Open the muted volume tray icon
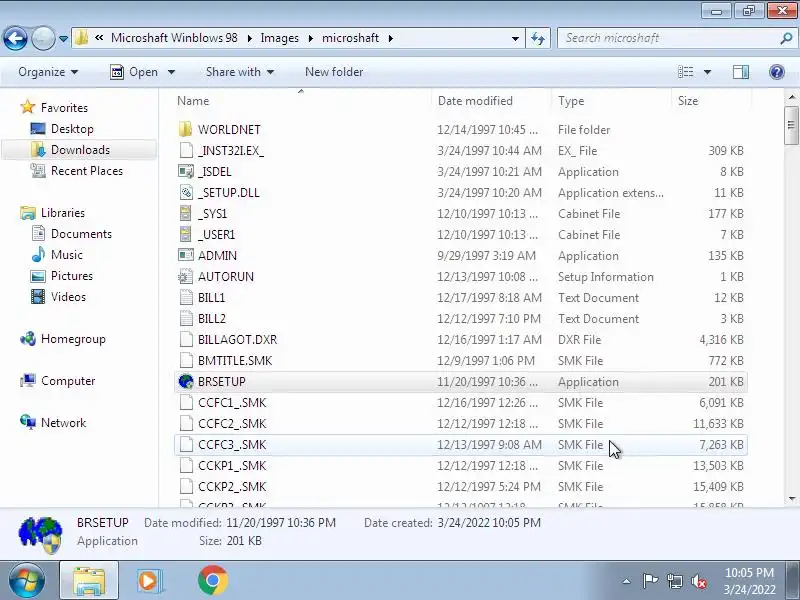Image resolution: width=800 pixels, height=600 pixels. pyautogui.click(x=699, y=581)
